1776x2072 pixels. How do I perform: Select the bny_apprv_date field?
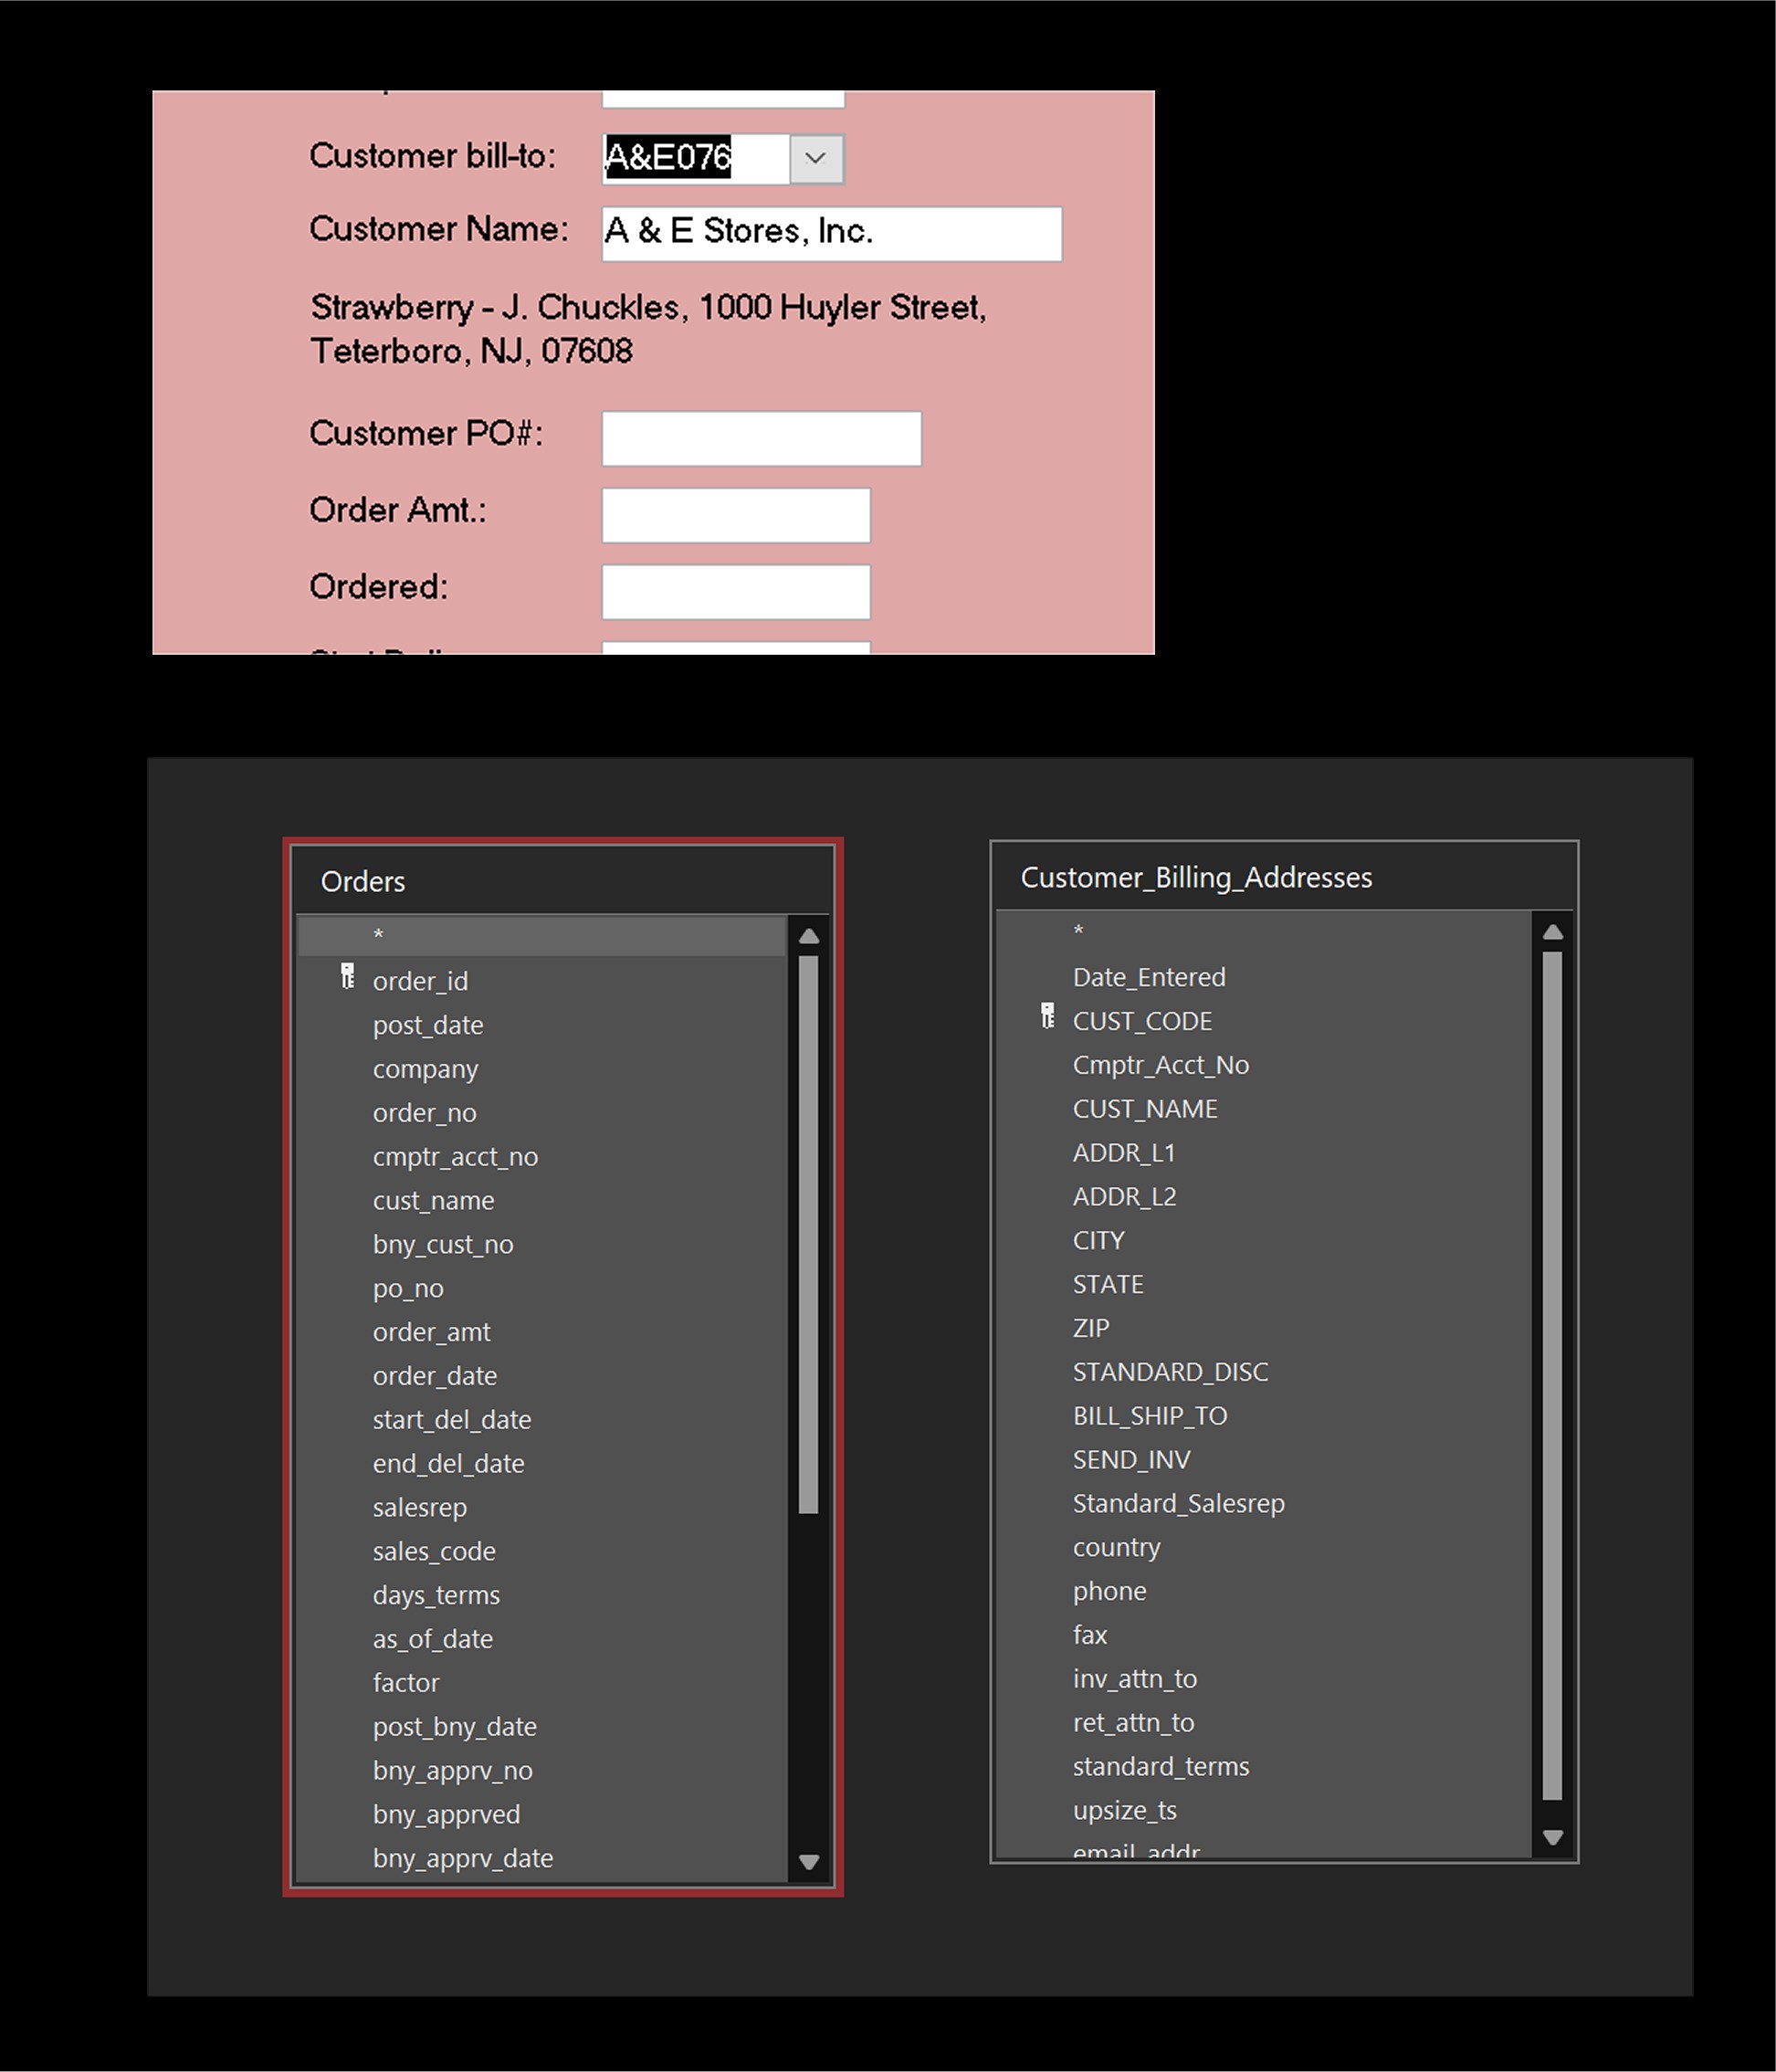pyautogui.click(x=543, y=1859)
